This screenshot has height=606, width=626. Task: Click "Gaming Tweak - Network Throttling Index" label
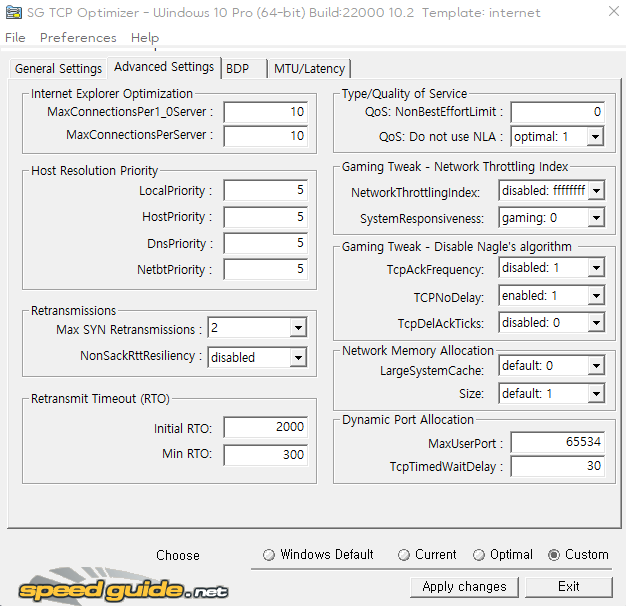point(455,166)
